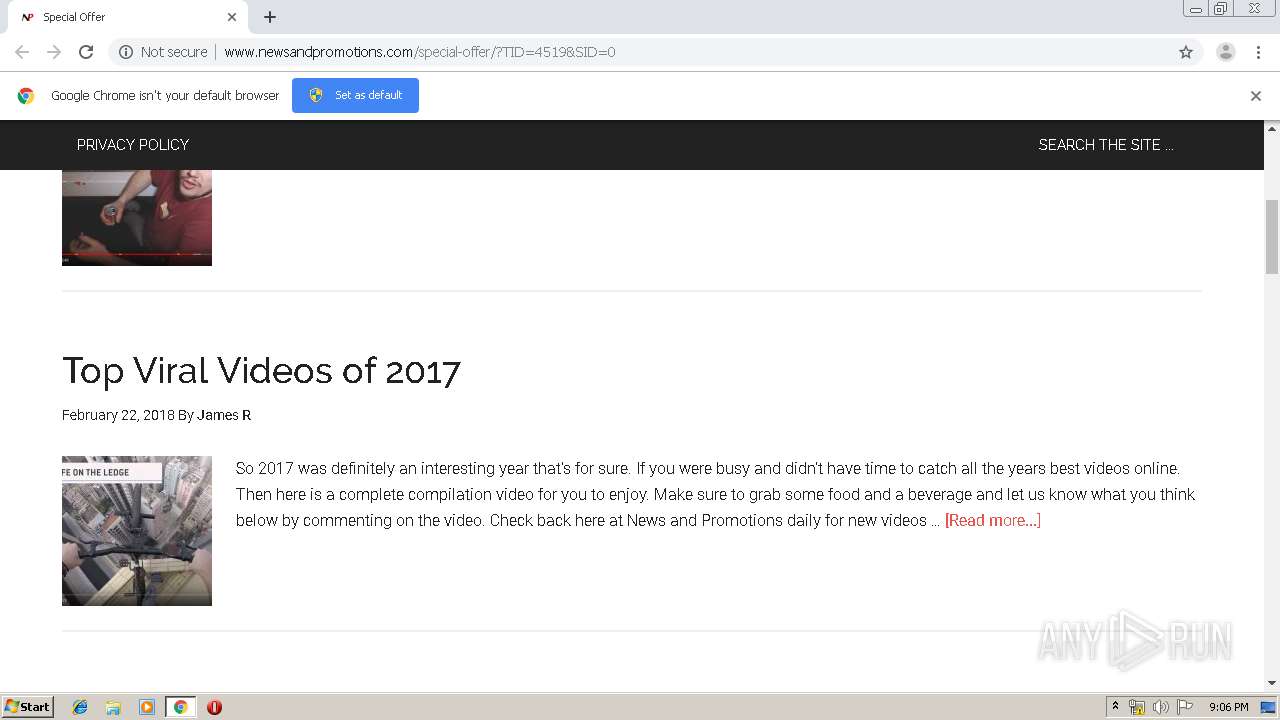
Task: Show the desktop via taskbar corner button
Action: point(1269,707)
